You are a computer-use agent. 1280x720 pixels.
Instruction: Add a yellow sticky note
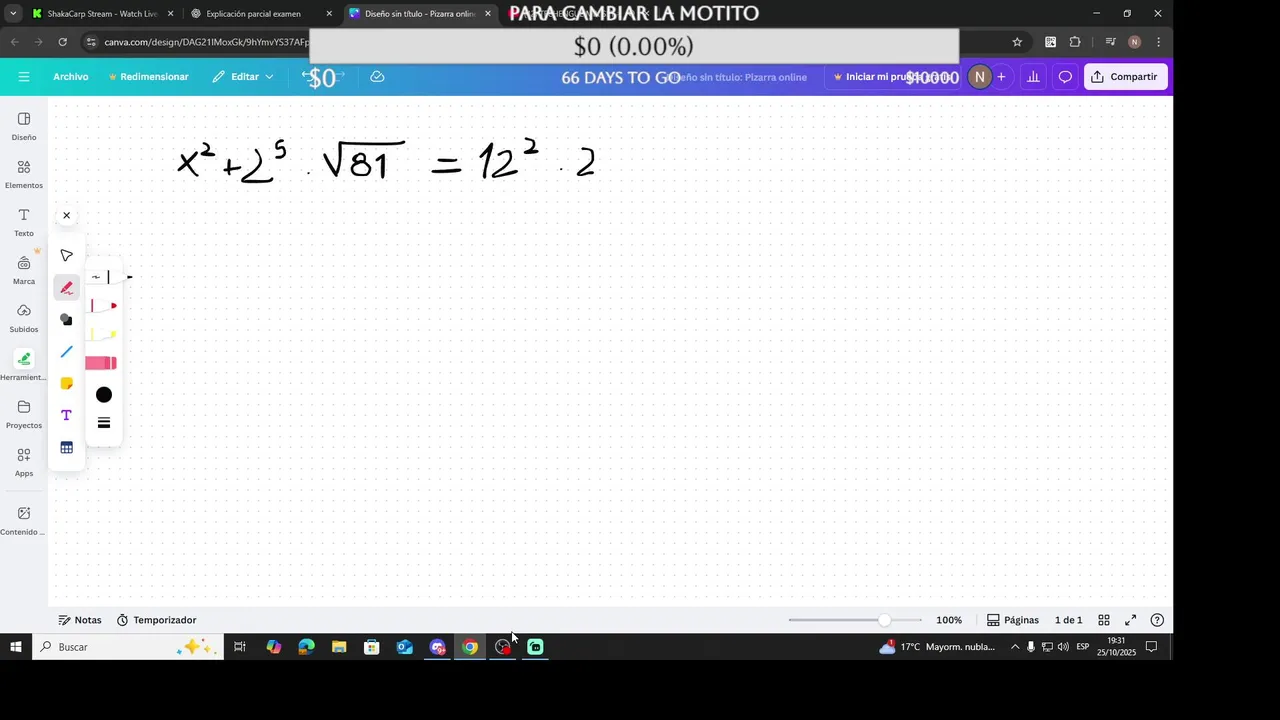tap(67, 384)
